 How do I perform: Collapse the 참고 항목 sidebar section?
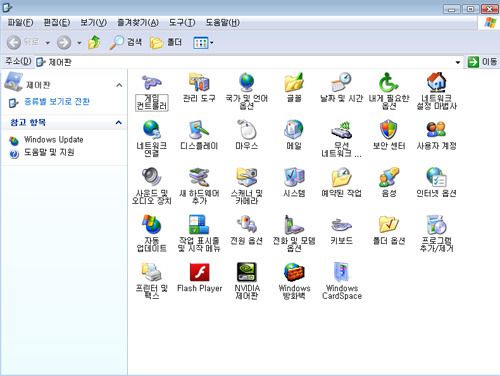tap(119, 123)
